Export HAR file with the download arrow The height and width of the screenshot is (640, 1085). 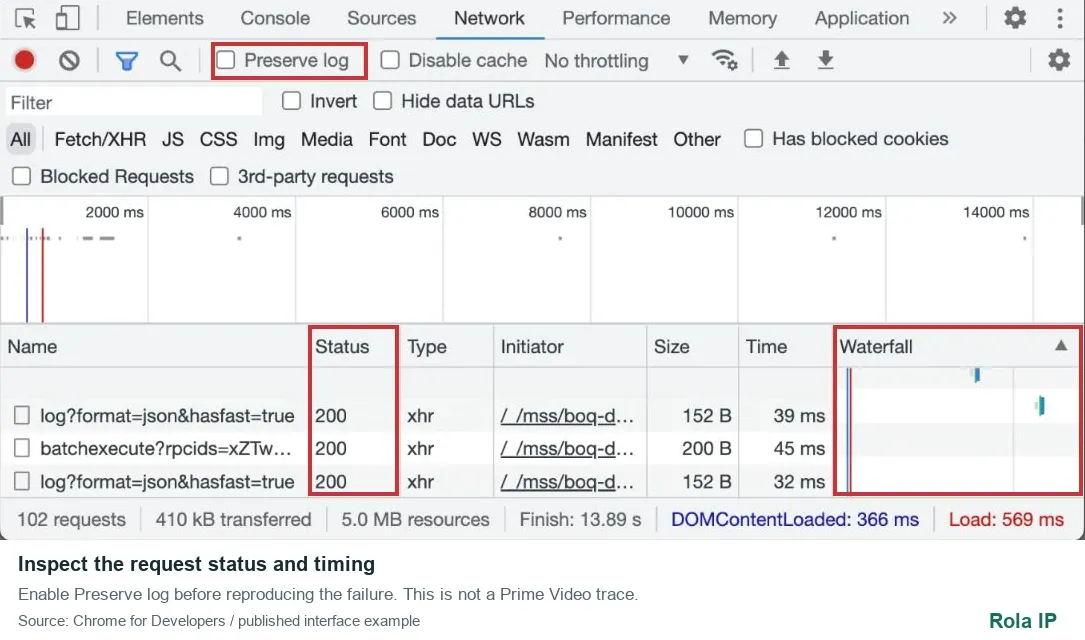[825, 60]
